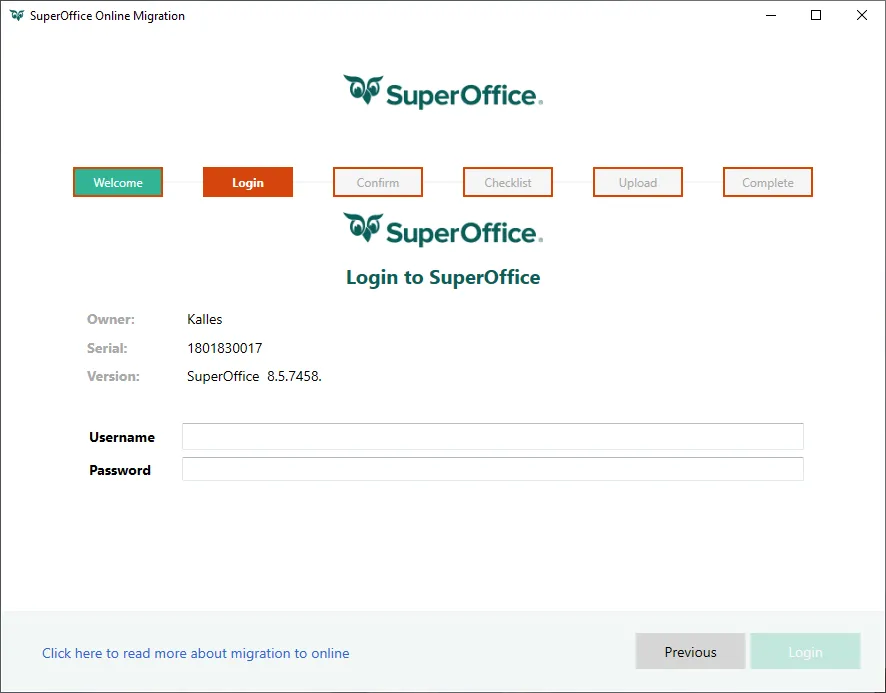886x693 pixels.
Task: Select the Upload step
Action: (638, 182)
